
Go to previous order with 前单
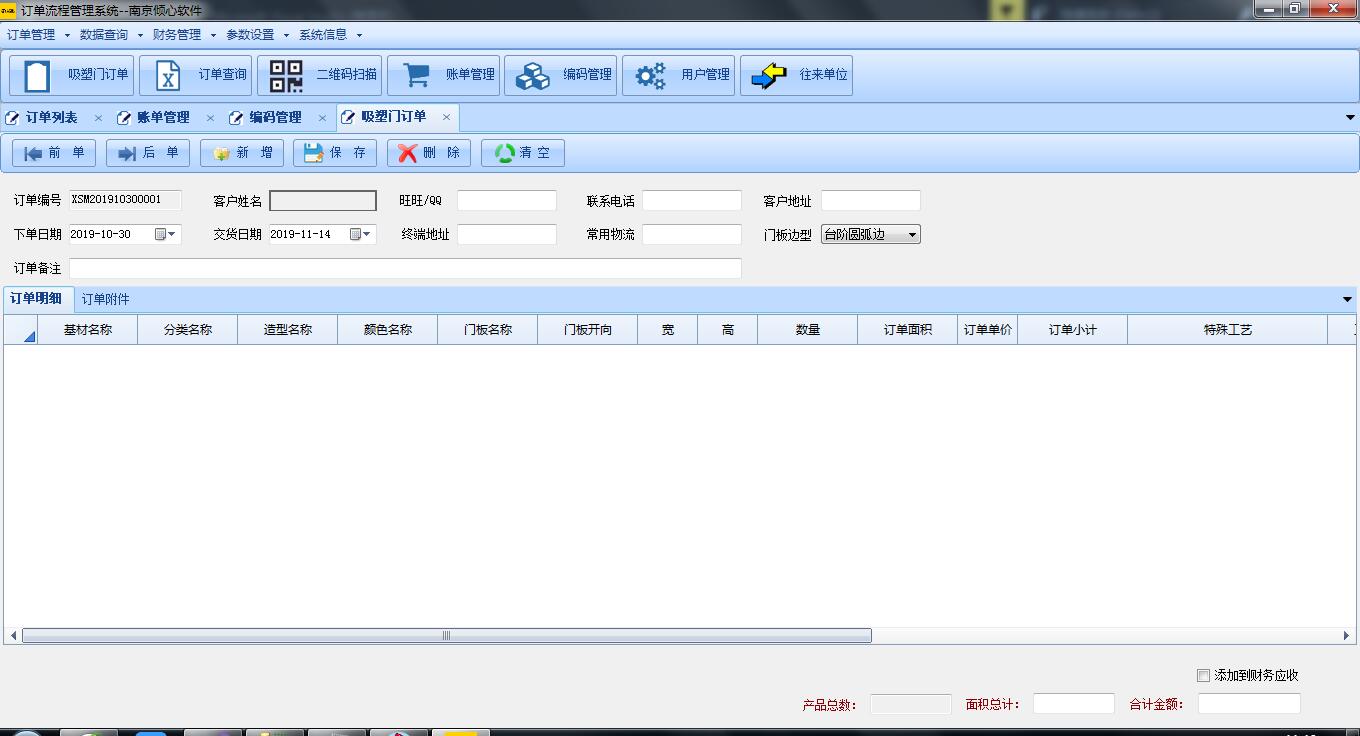coord(54,153)
